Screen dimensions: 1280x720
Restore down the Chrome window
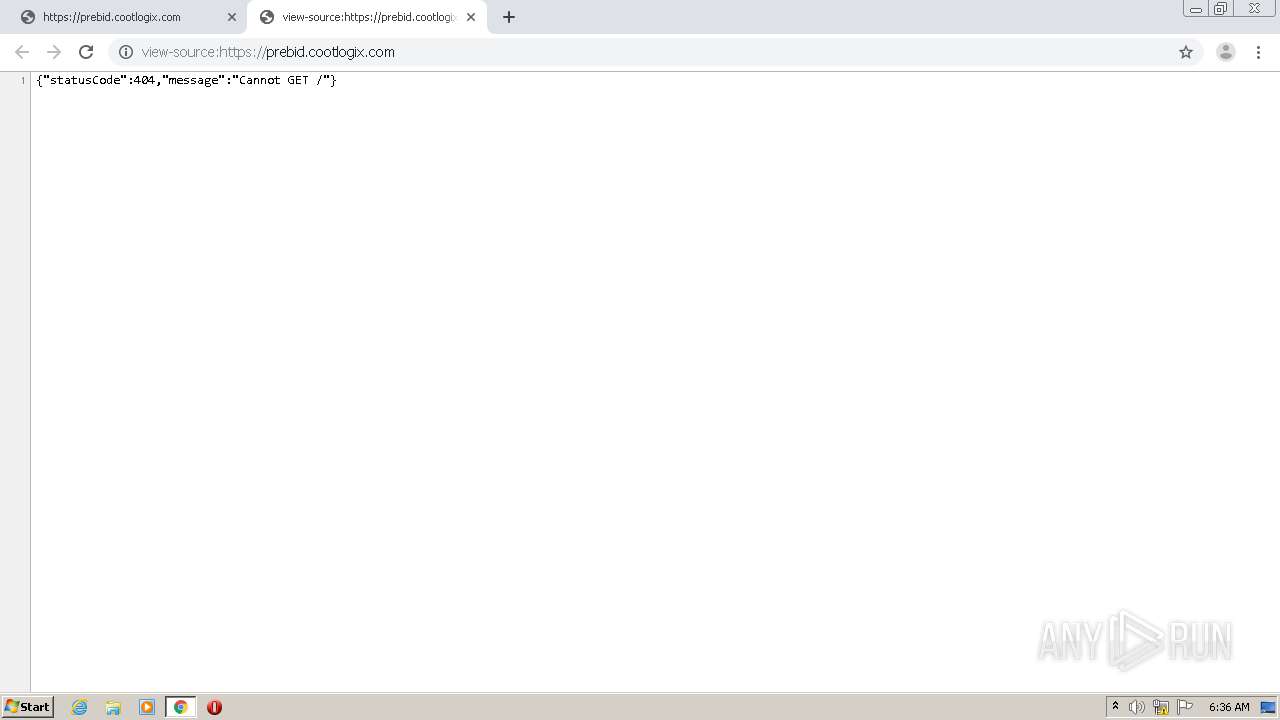click(1221, 8)
